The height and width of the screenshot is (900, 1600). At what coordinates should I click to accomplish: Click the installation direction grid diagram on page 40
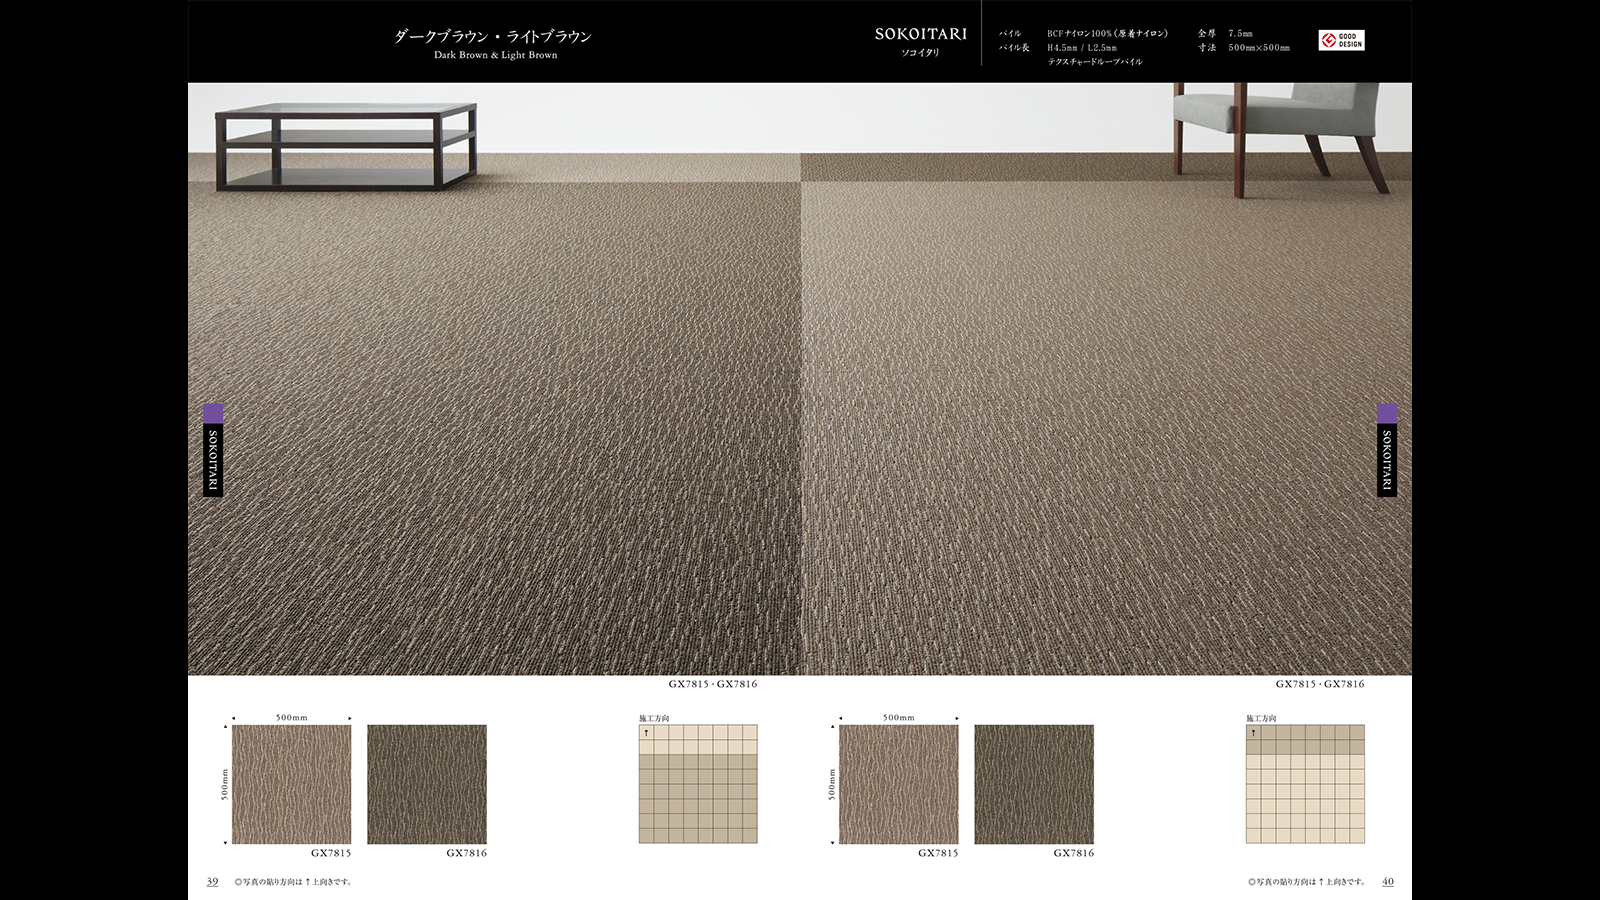point(1305,784)
